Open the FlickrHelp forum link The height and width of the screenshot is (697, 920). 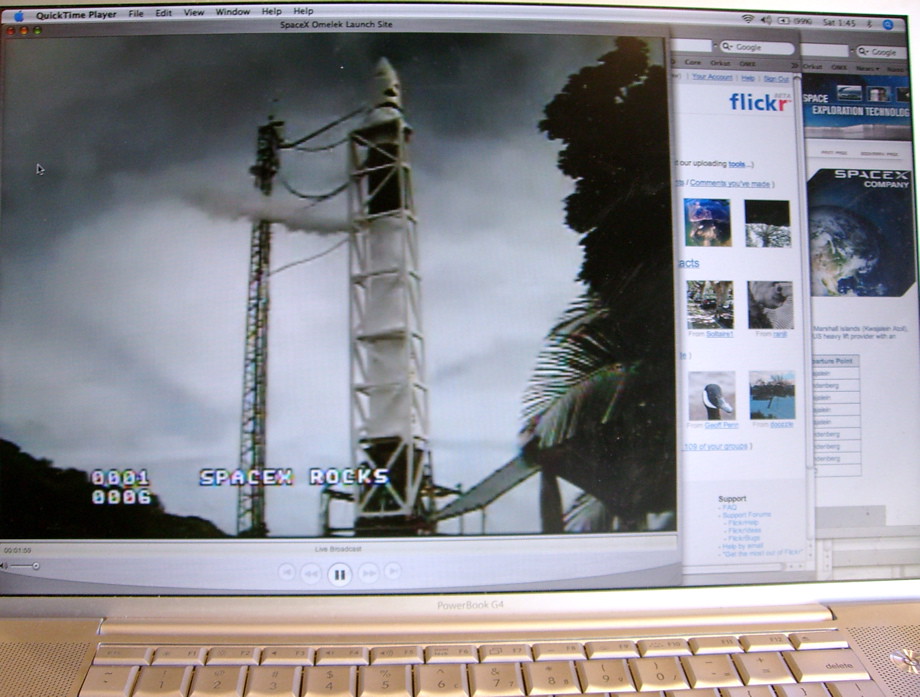(x=743, y=522)
